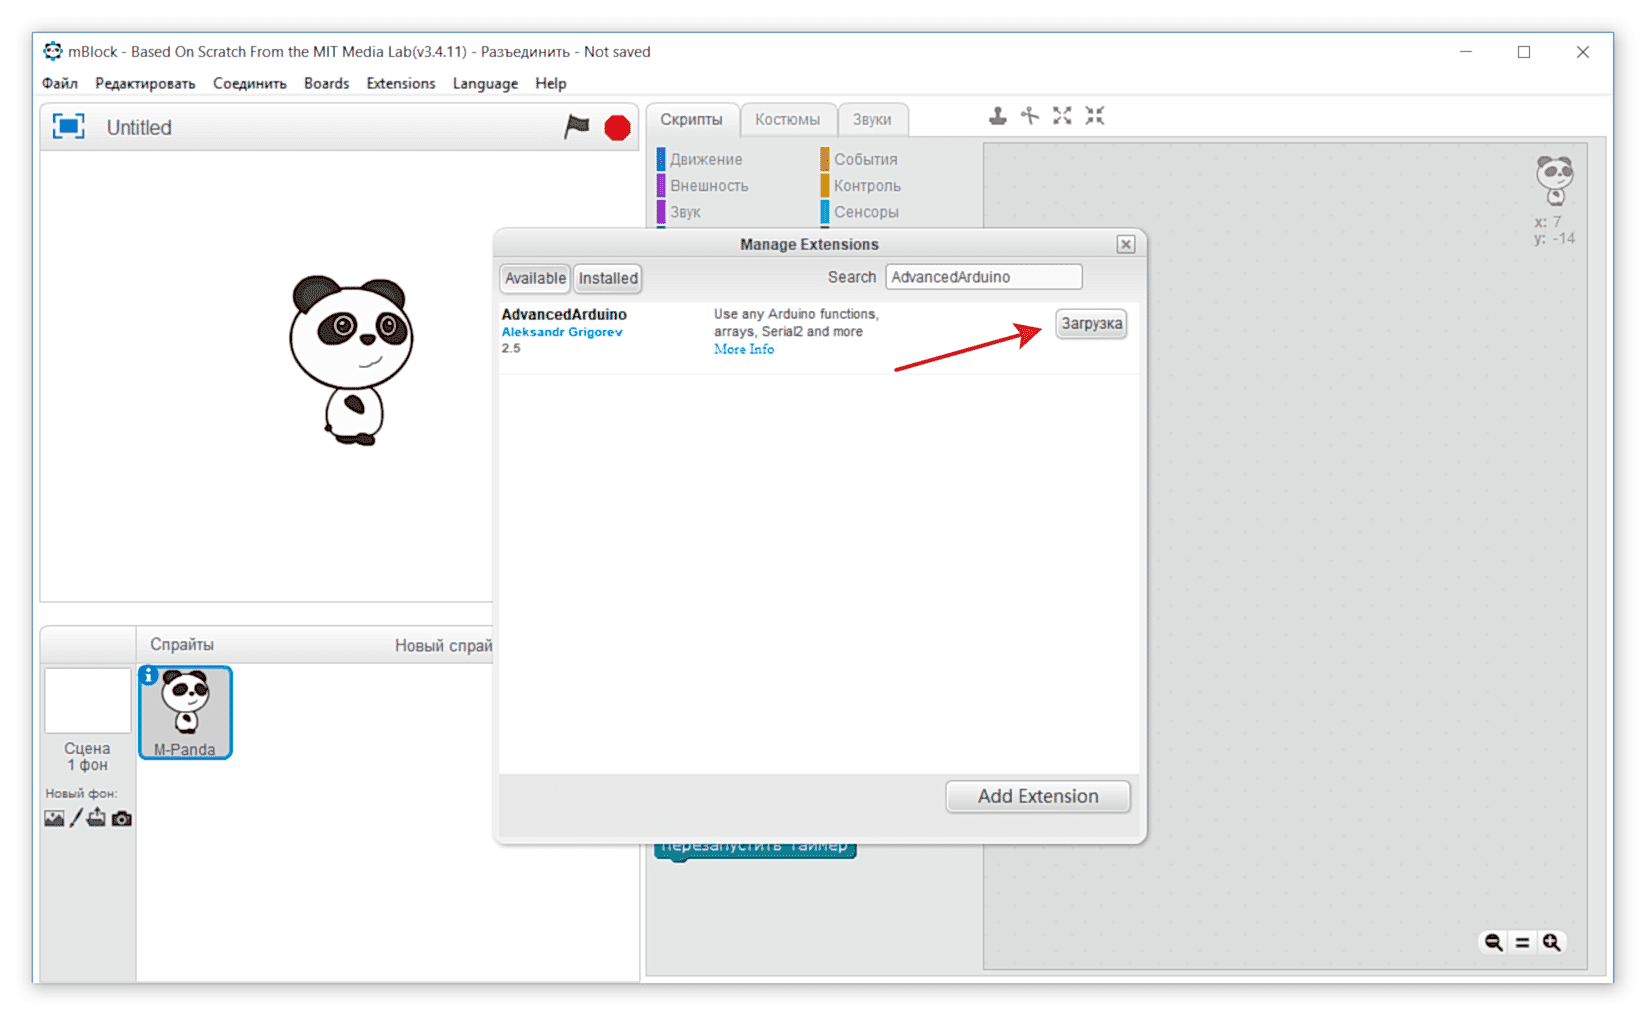Click Загрузка to download AdvancedArduino
Screen dimensions: 1646x1015
(1091, 324)
